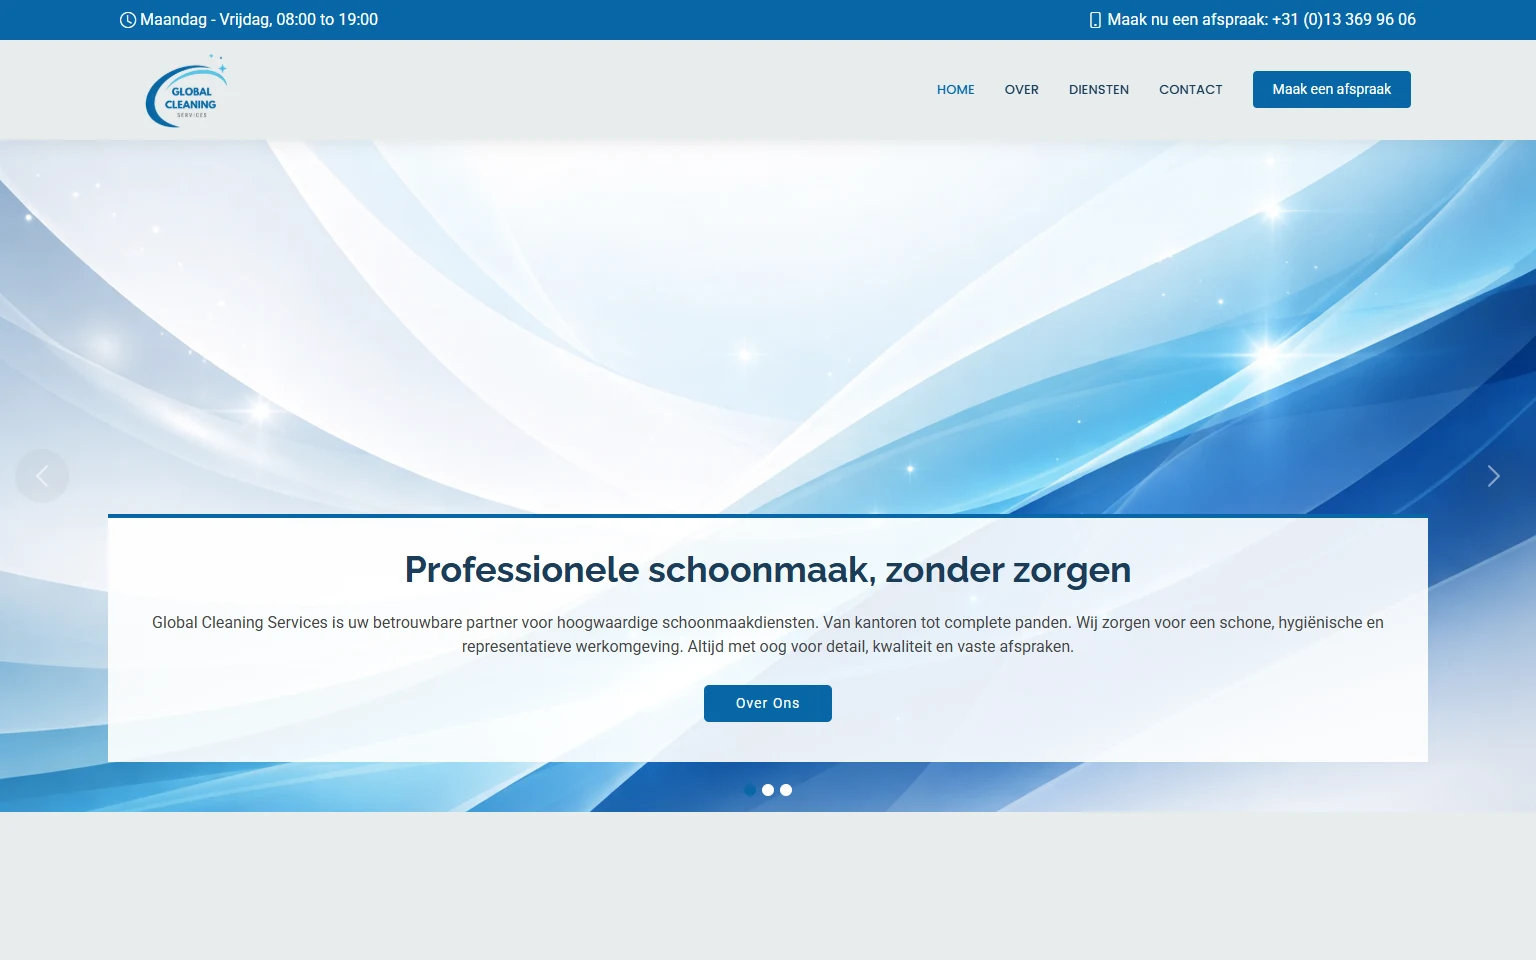Go to previous slide with left arrow
This screenshot has height=960, width=1536.
tap(42, 476)
